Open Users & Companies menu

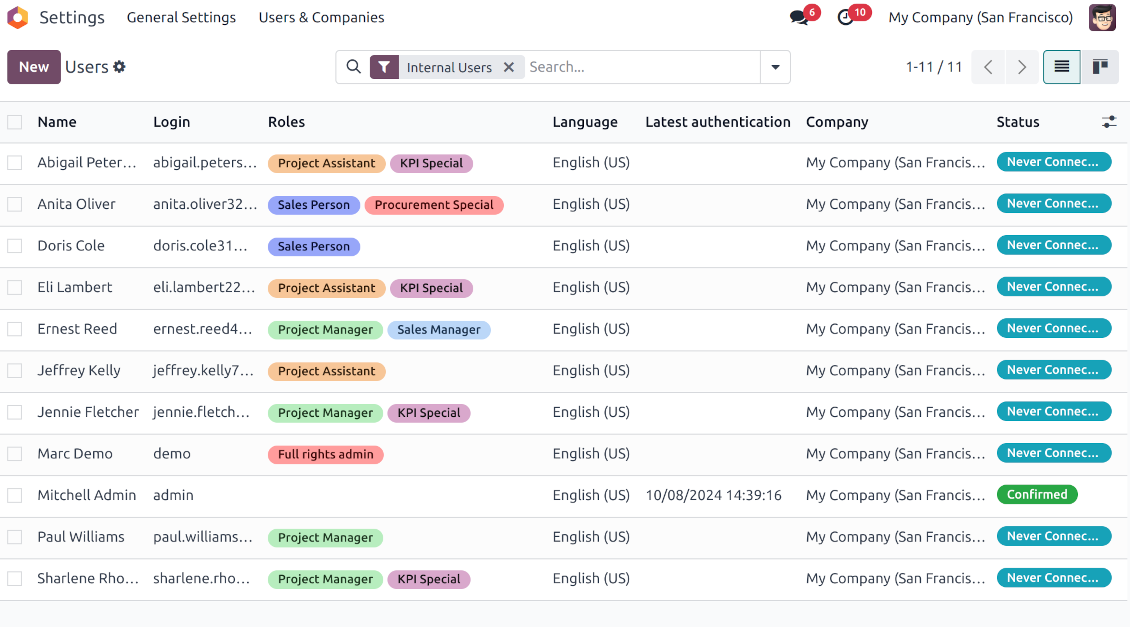tap(321, 18)
